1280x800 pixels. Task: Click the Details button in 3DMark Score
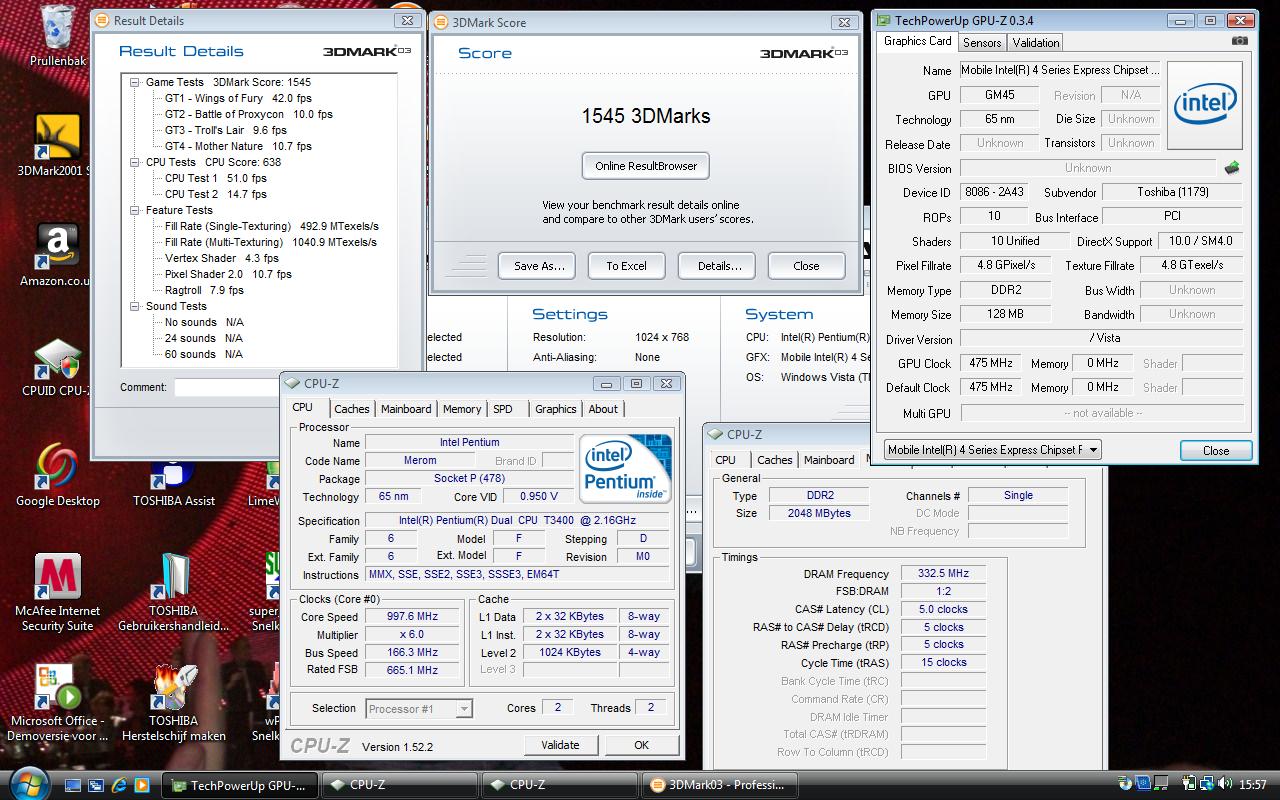point(719,266)
